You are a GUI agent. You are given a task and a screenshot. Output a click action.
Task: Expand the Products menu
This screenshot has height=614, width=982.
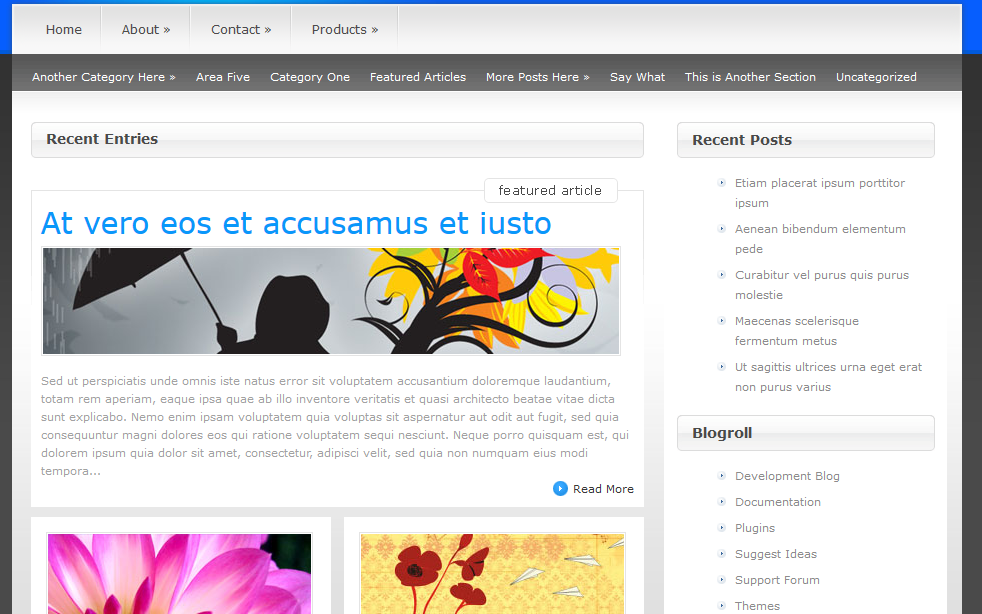tap(345, 29)
